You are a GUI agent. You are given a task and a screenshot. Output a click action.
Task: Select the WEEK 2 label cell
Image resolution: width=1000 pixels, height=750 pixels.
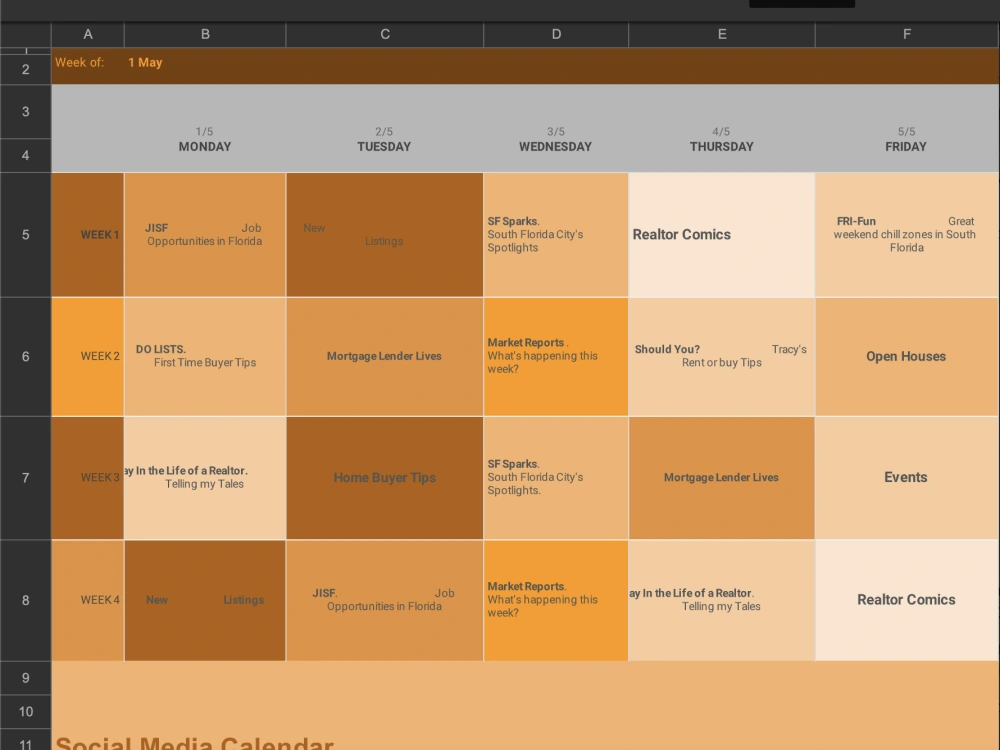coord(88,357)
